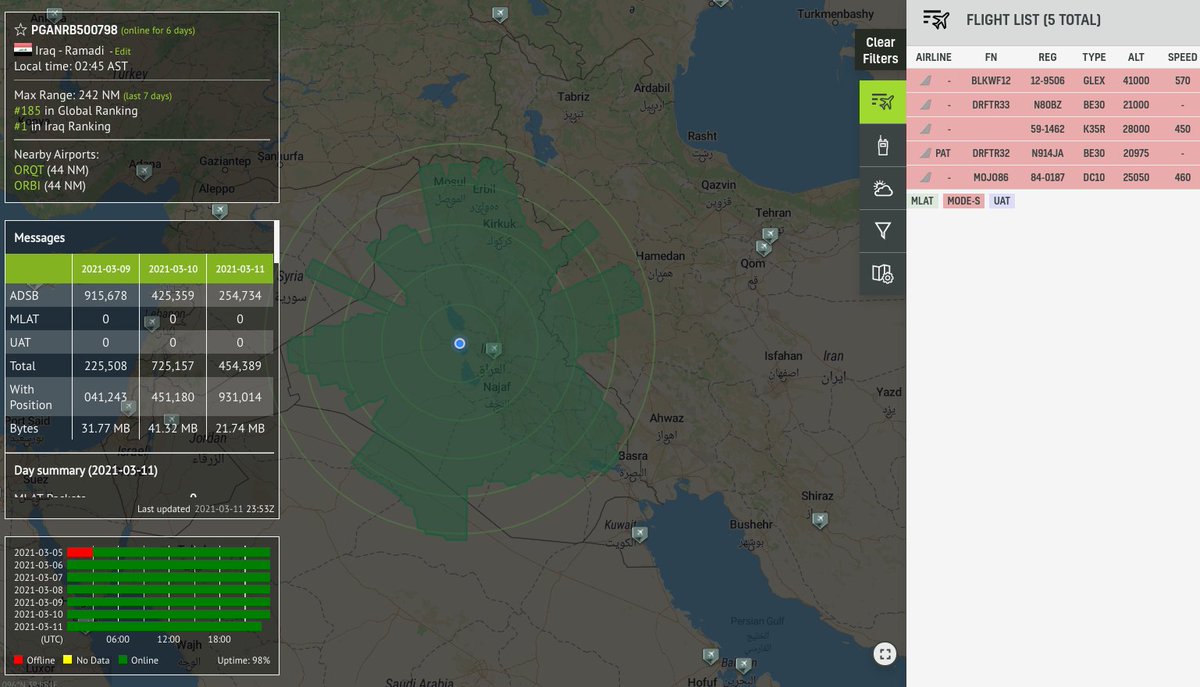Click station name PGANRB500798

[x=74, y=30]
